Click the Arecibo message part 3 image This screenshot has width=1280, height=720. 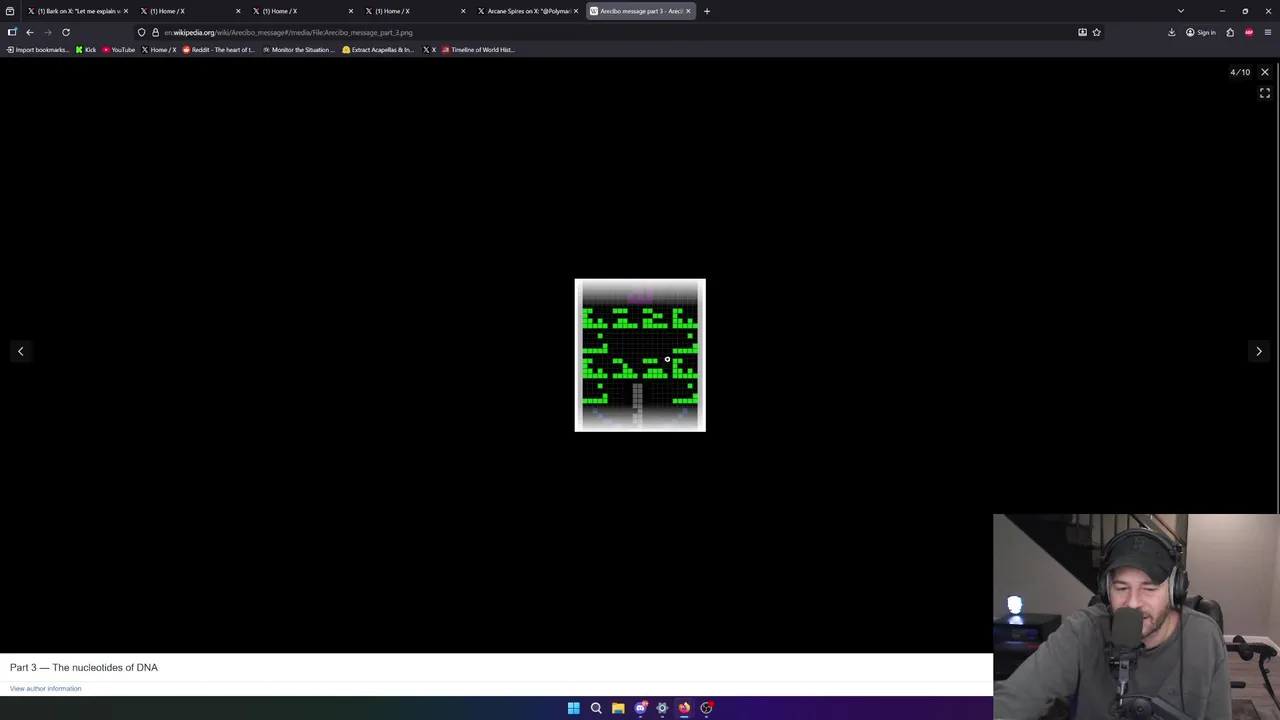point(640,355)
